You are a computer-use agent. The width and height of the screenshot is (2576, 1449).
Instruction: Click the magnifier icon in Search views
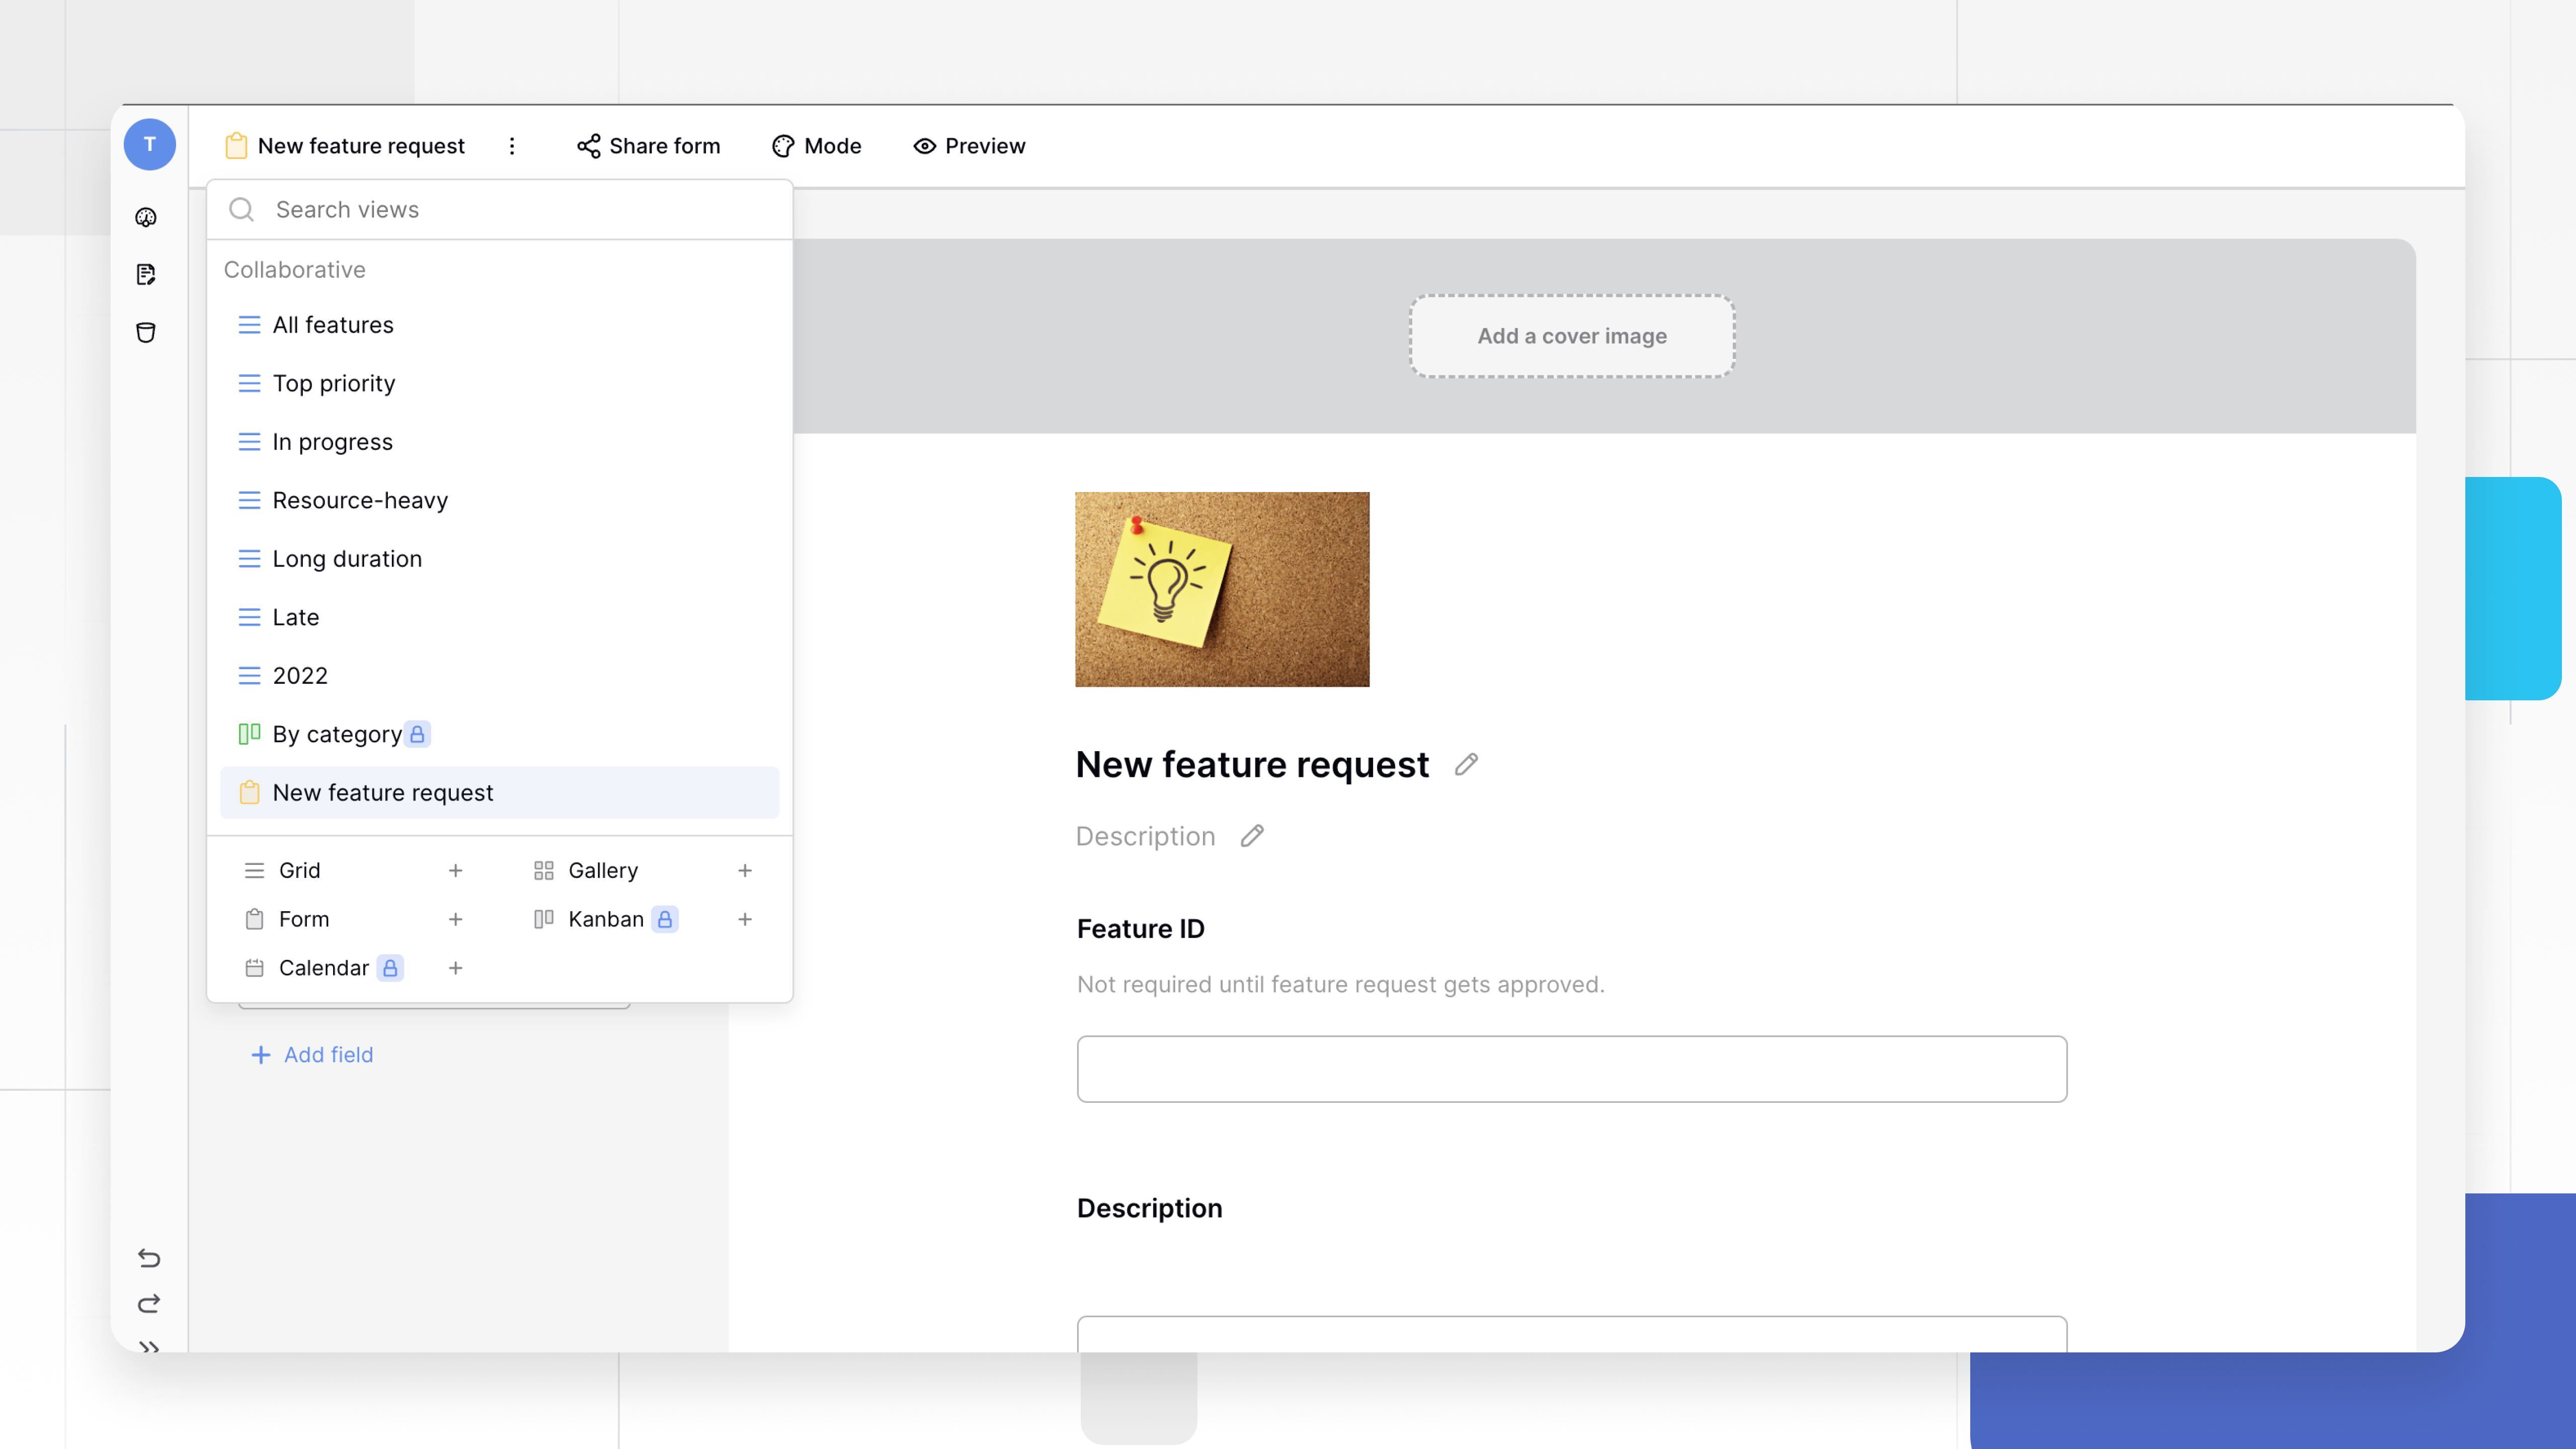tap(241, 210)
